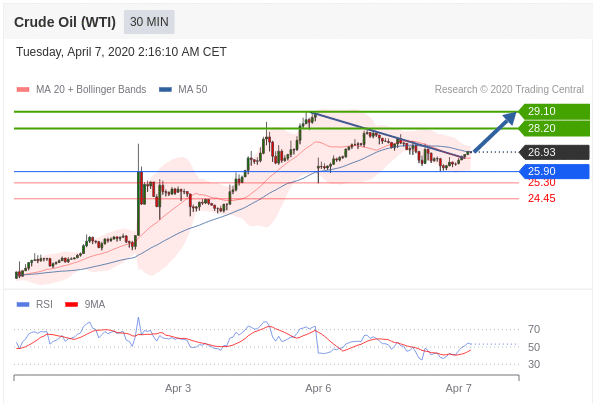
Task: Click the Research © 2020 Trading Central credit
Action: [x=509, y=90]
